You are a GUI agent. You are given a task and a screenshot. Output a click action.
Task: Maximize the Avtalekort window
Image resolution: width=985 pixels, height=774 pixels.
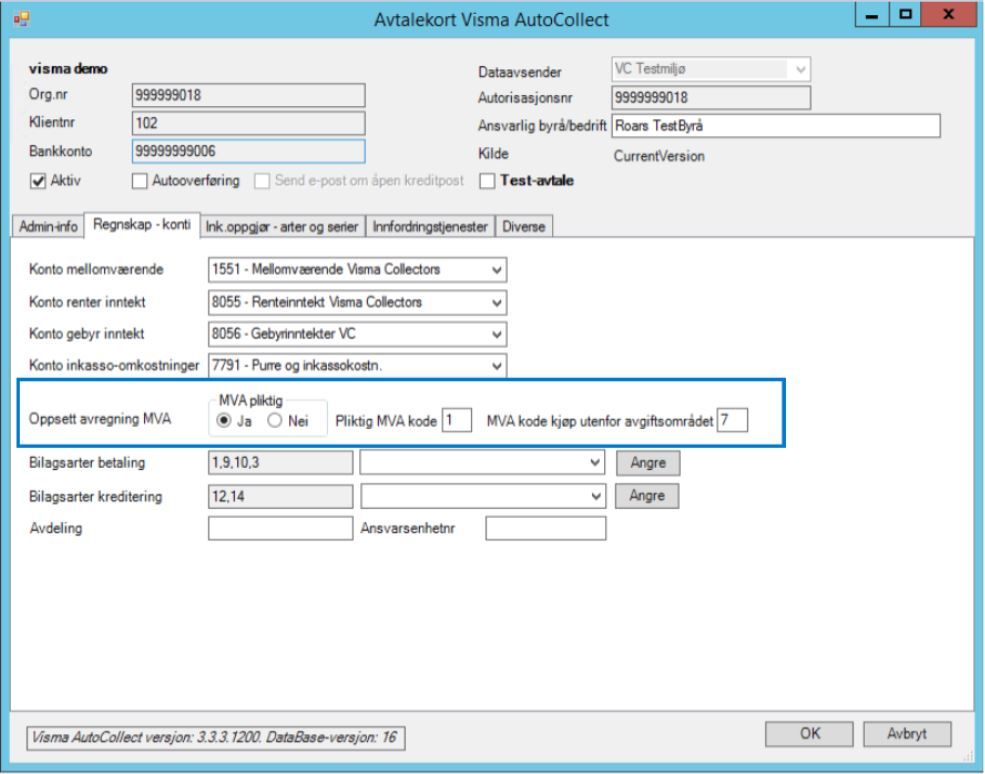click(905, 15)
